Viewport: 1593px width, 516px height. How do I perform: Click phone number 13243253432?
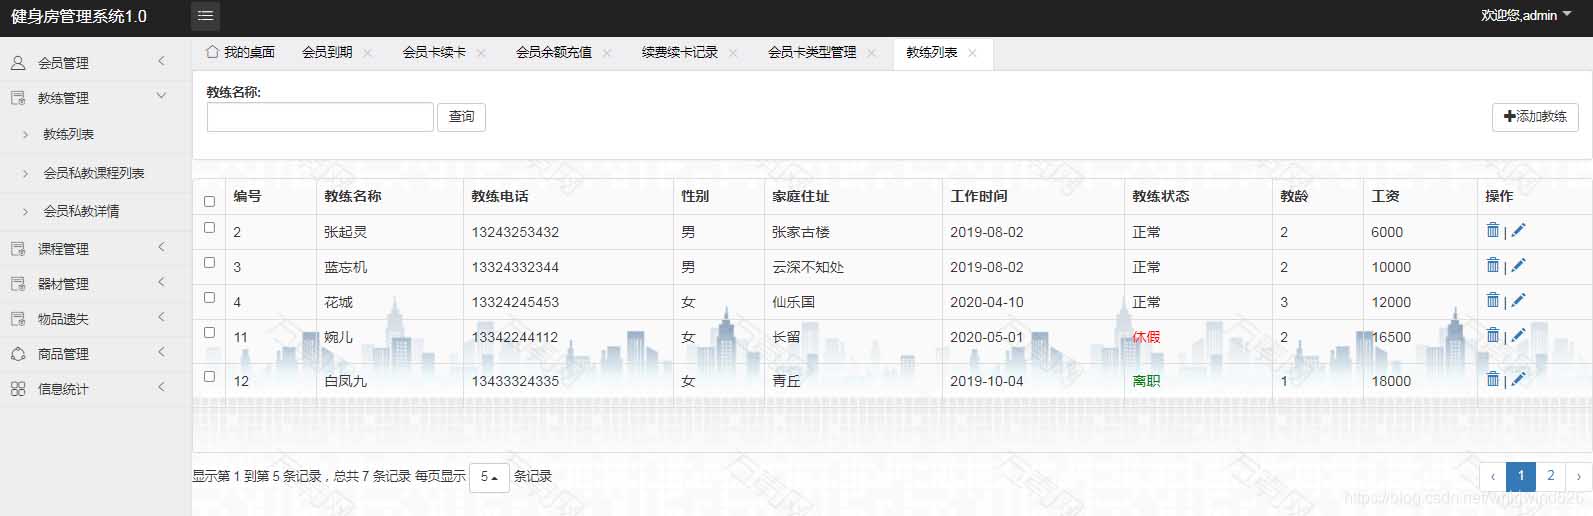(x=515, y=232)
